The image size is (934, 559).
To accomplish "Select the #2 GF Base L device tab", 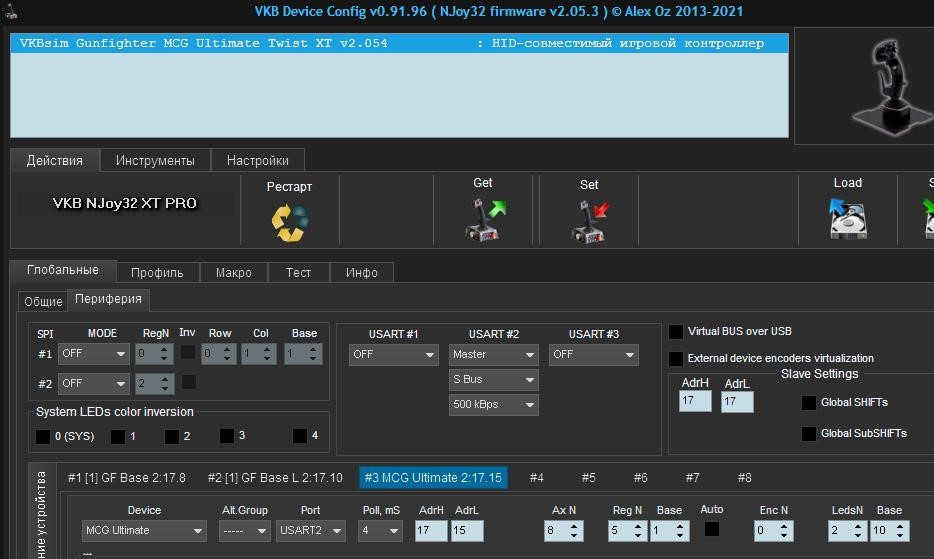I will point(275,478).
